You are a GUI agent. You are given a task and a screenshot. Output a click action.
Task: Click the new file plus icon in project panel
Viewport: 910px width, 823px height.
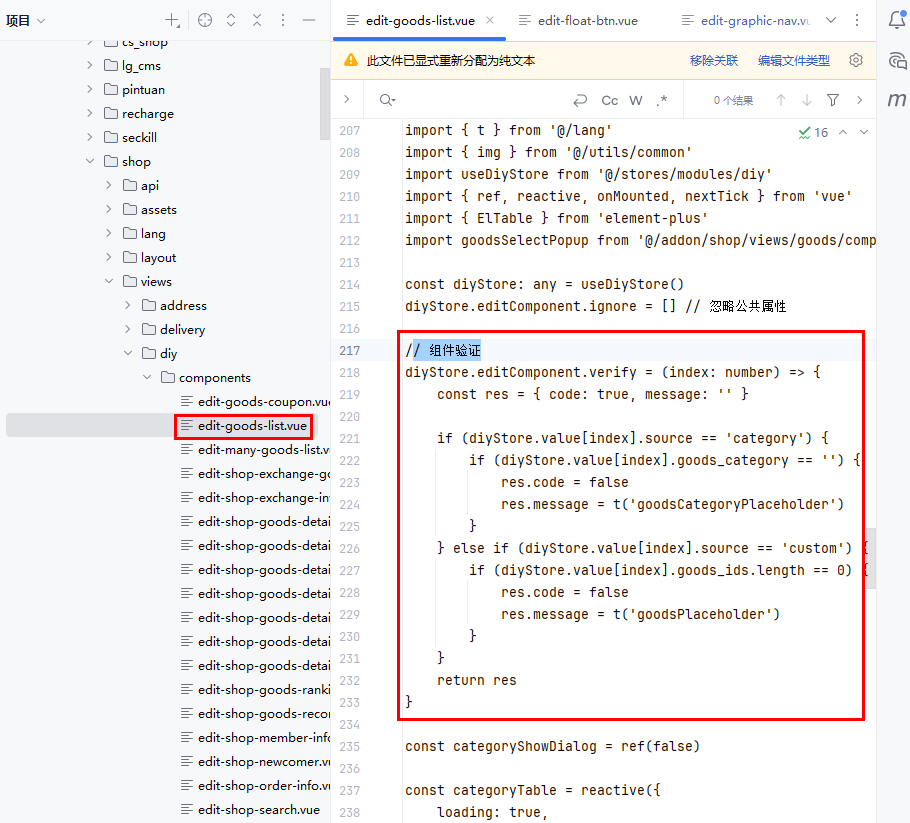pyautogui.click(x=172, y=20)
